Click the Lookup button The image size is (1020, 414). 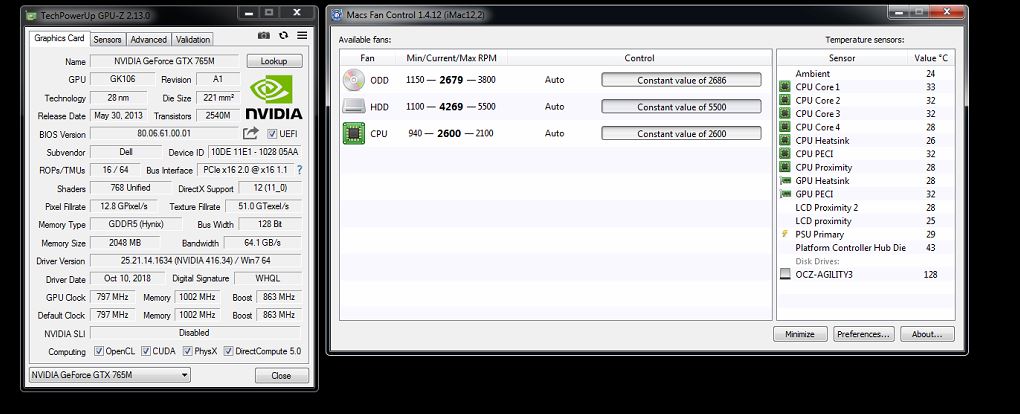pyautogui.click(x=274, y=61)
